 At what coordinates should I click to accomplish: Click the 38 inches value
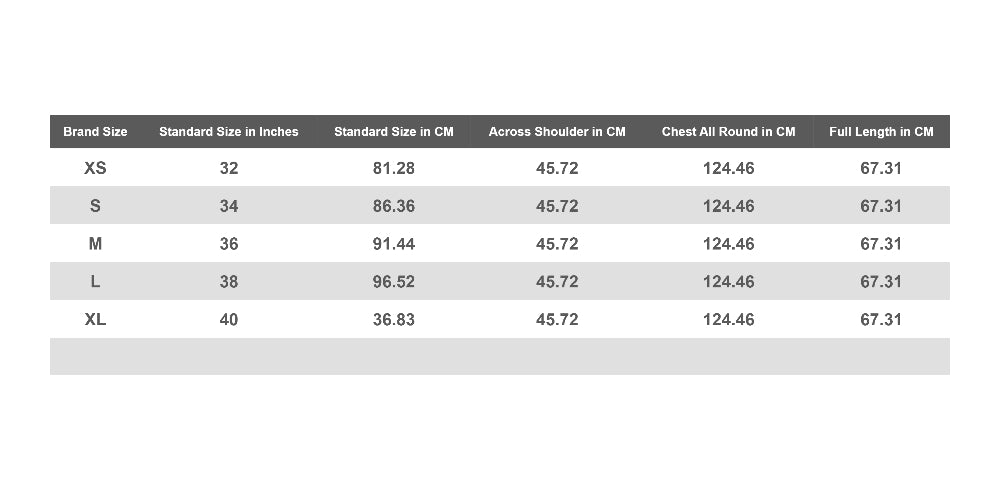click(x=228, y=281)
